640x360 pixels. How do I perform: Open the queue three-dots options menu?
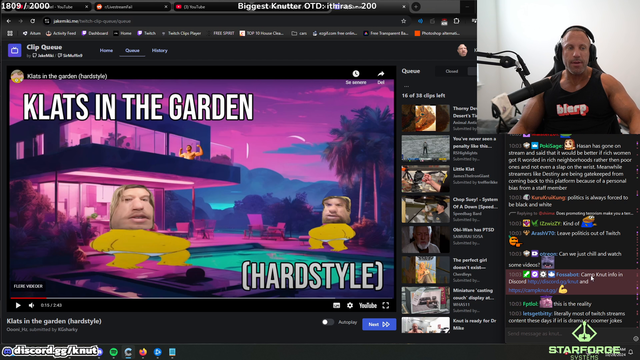point(406,86)
